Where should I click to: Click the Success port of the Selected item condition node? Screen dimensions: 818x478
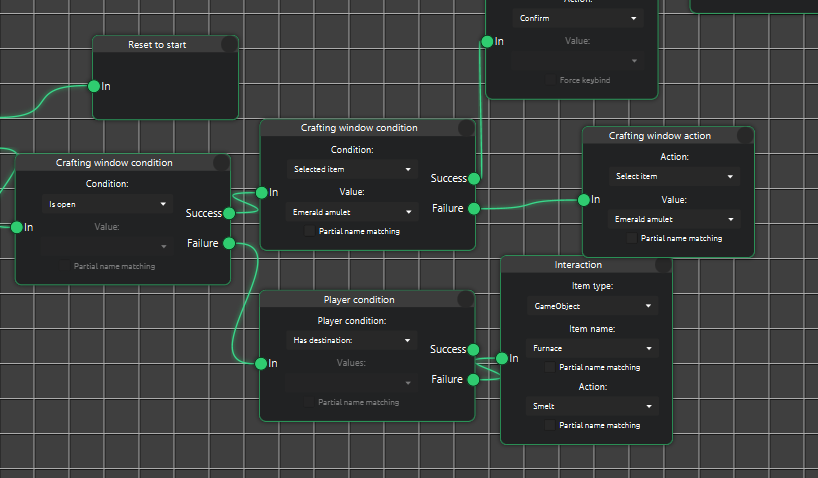point(474,178)
